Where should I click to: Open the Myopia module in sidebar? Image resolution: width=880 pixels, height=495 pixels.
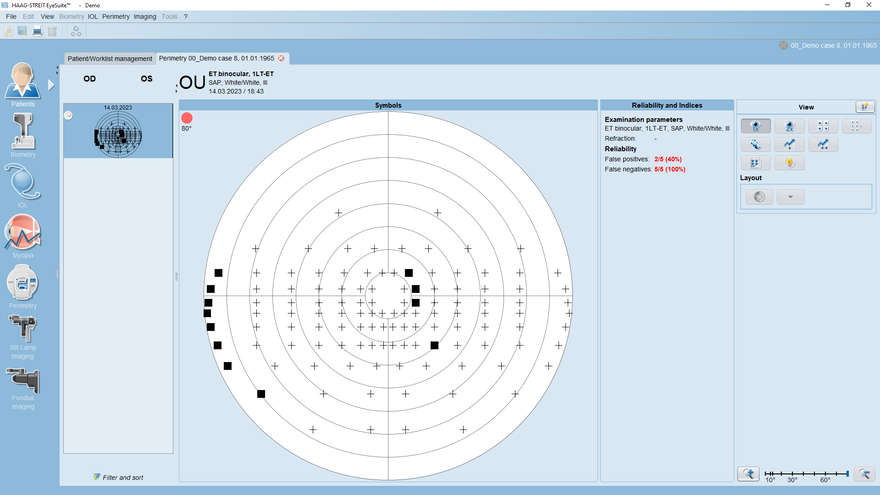click(23, 236)
